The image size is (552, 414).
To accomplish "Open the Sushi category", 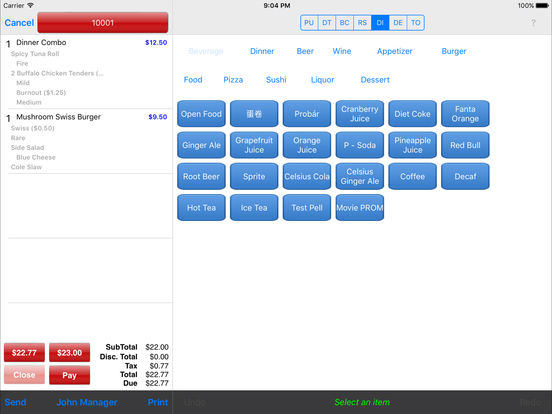I will pyautogui.click(x=276, y=80).
